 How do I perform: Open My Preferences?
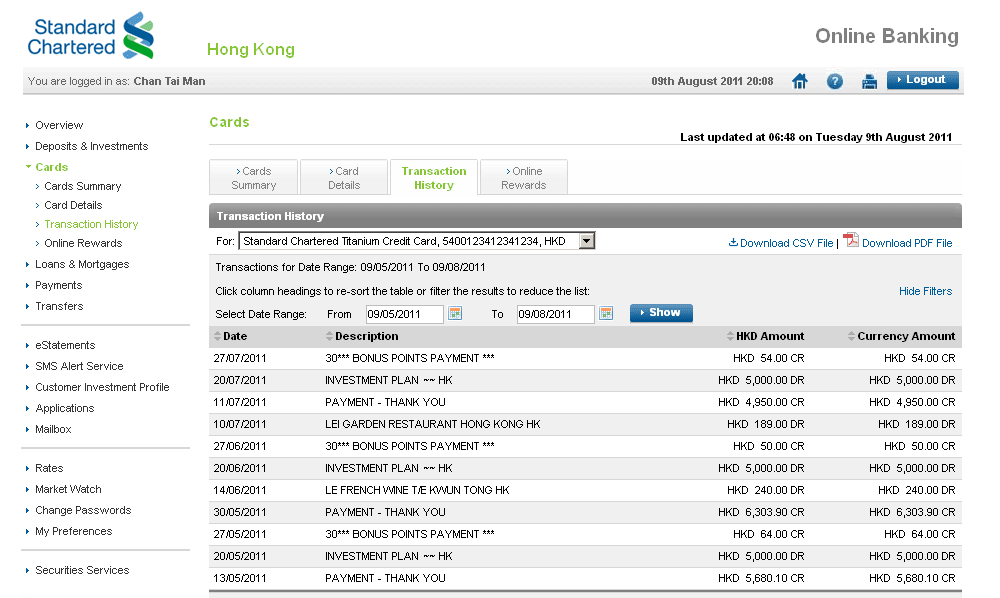coord(73,531)
